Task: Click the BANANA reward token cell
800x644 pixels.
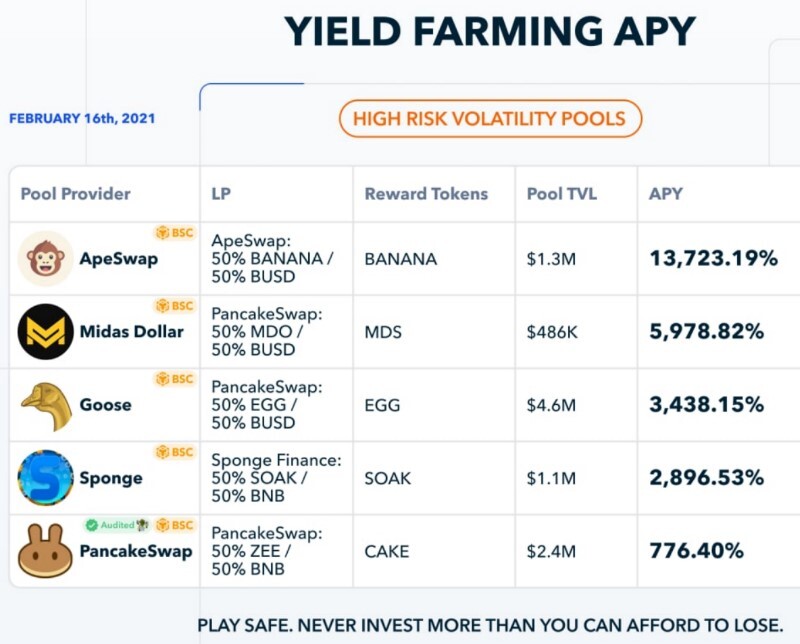Action: pos(401,259)
